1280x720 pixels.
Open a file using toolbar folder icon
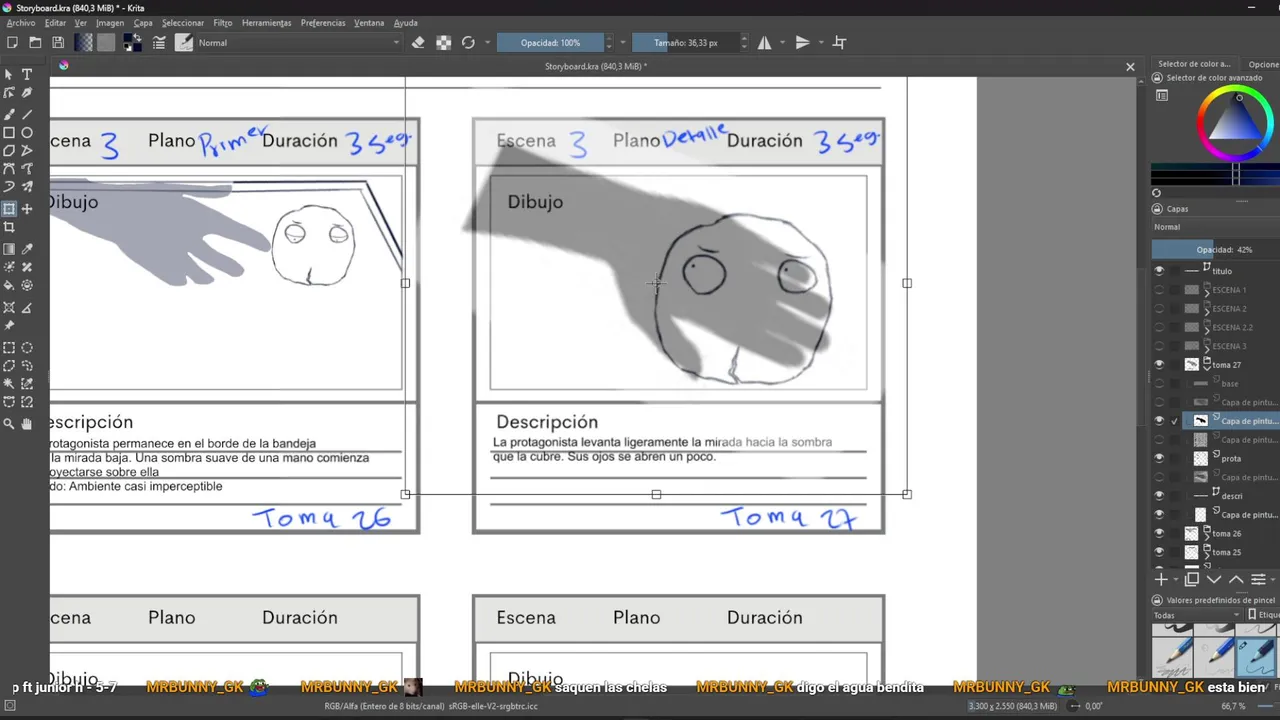pyautogui.click(x=35, y=43)
